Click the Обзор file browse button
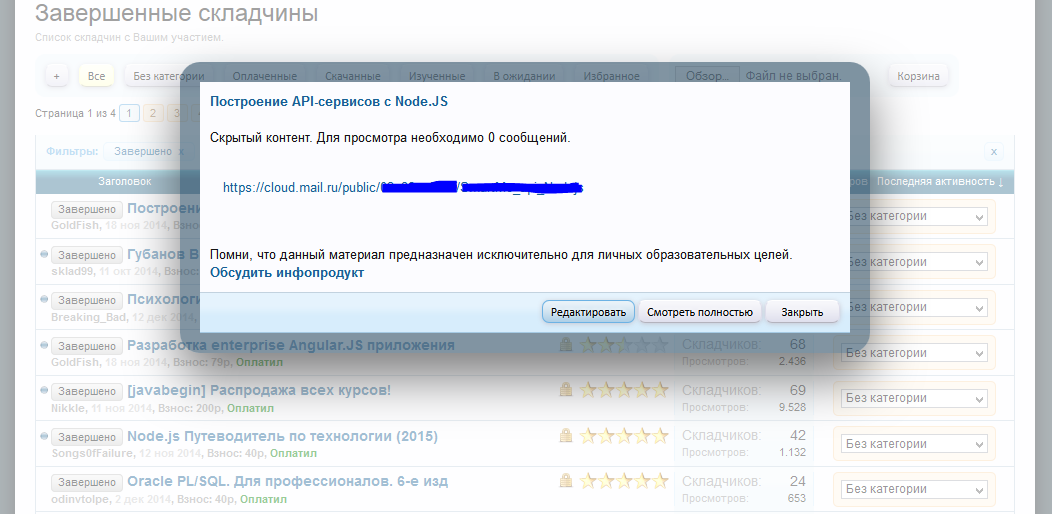This screenshot has width=1052, height=514. (x=707, y=76)
